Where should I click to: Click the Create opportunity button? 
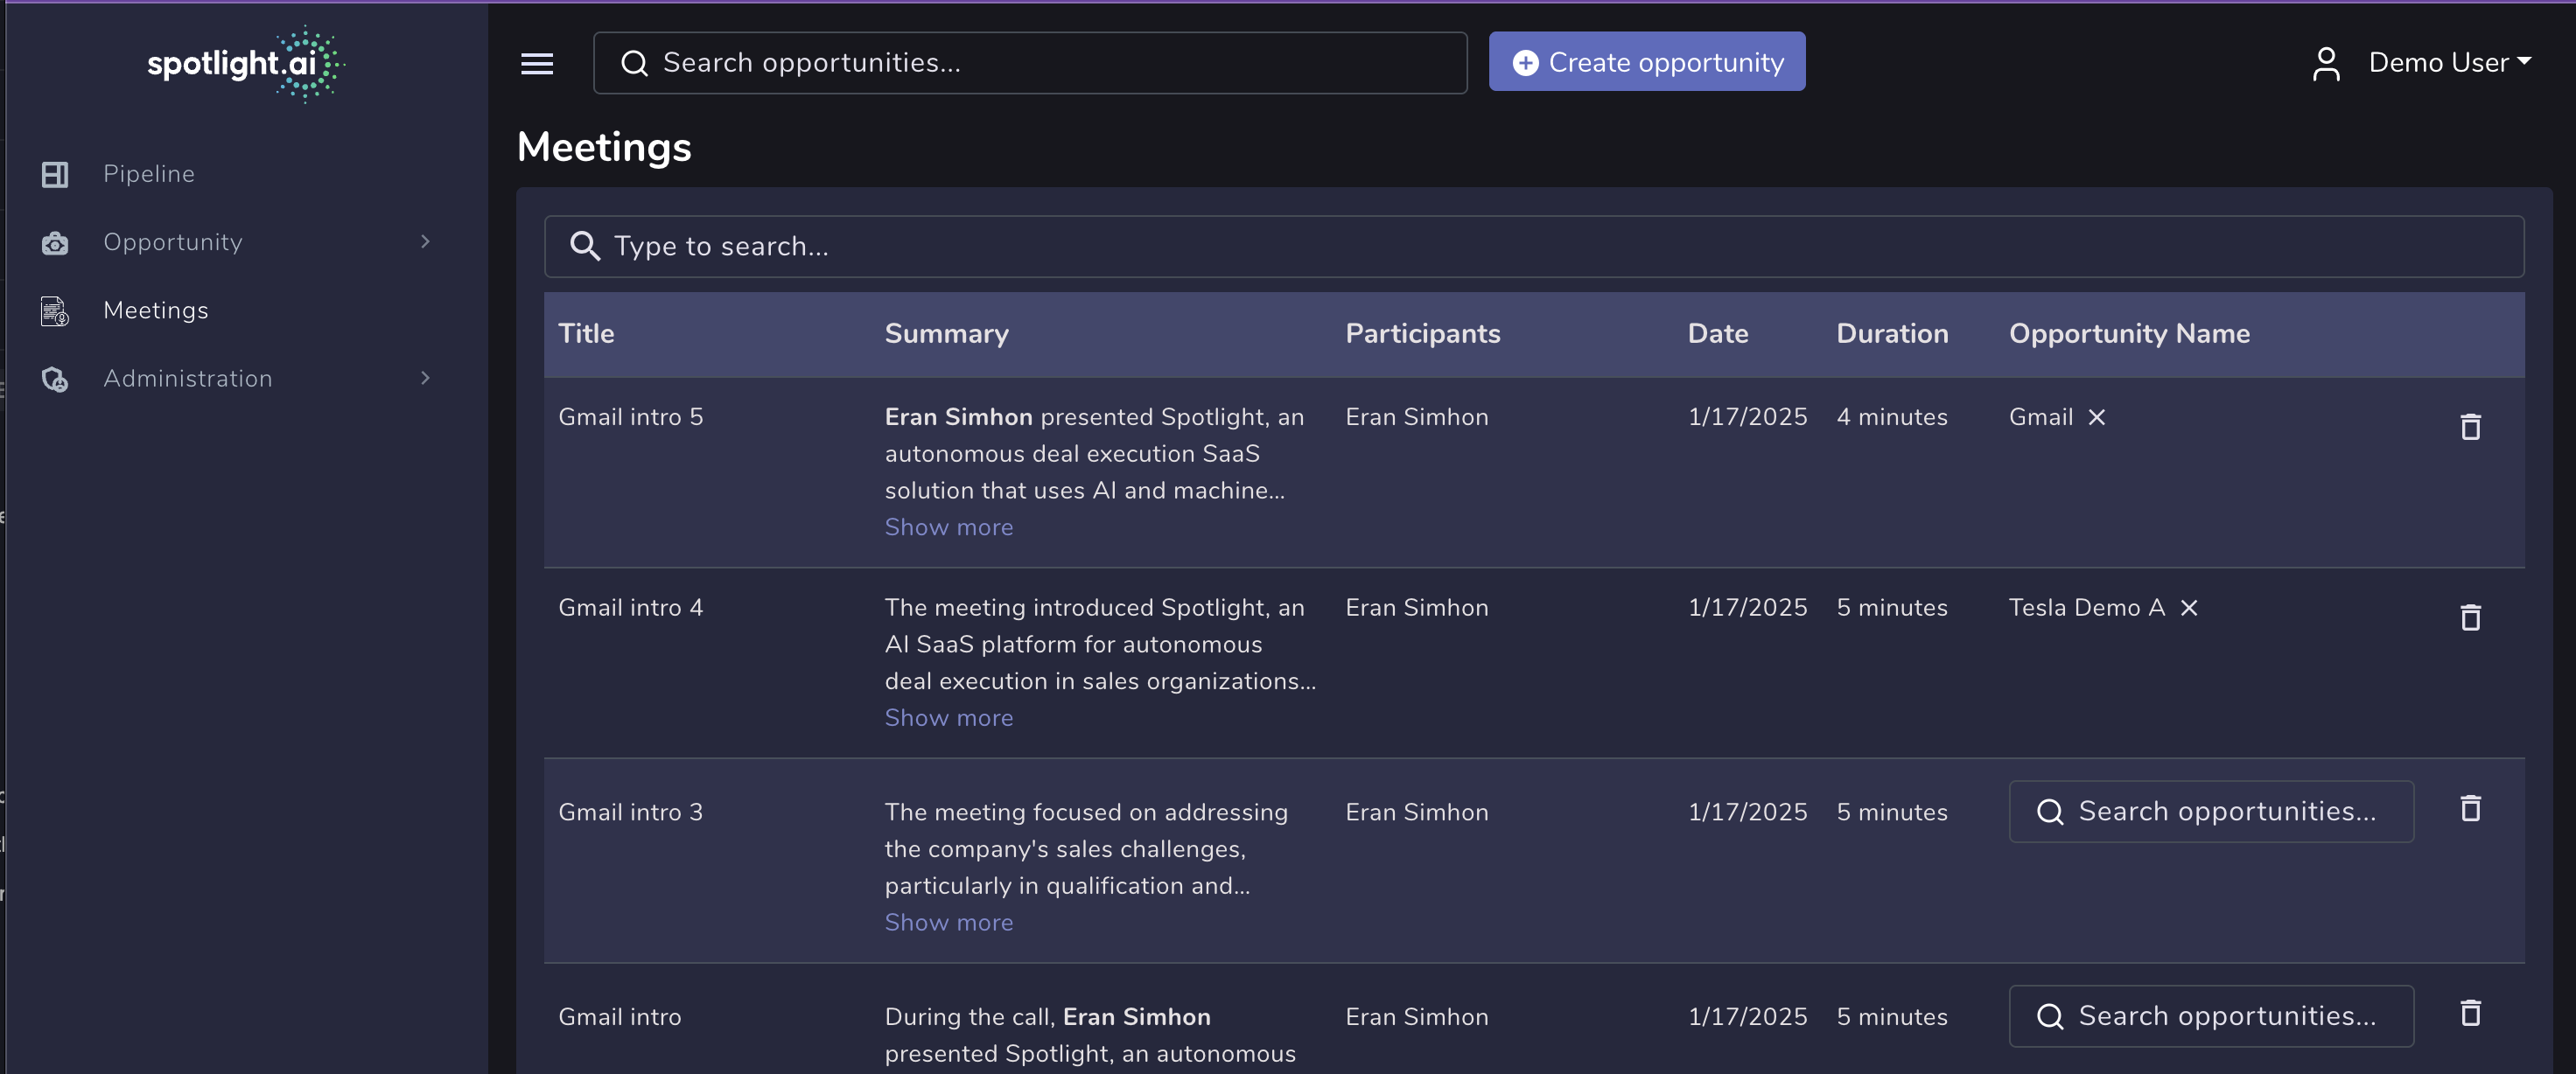pyautogui.click(x=1647, y=62)
